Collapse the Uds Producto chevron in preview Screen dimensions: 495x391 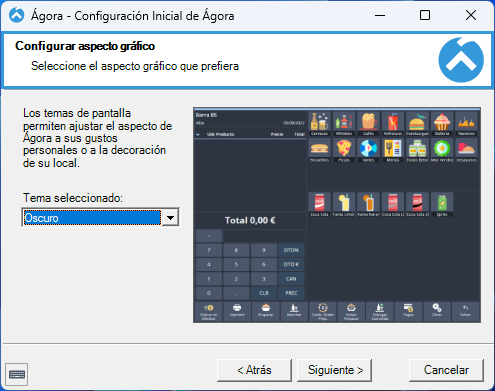point(198,134)
